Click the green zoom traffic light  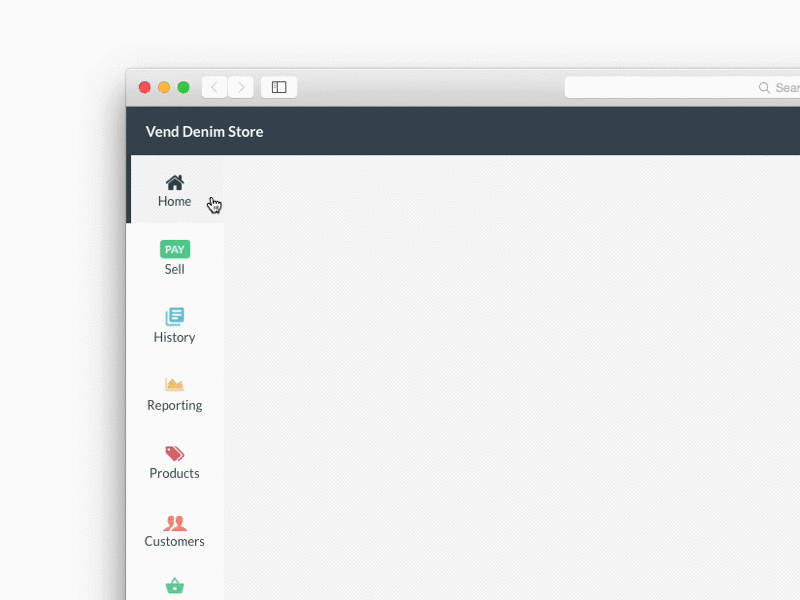pyautogui.click(x=183, y=87)
